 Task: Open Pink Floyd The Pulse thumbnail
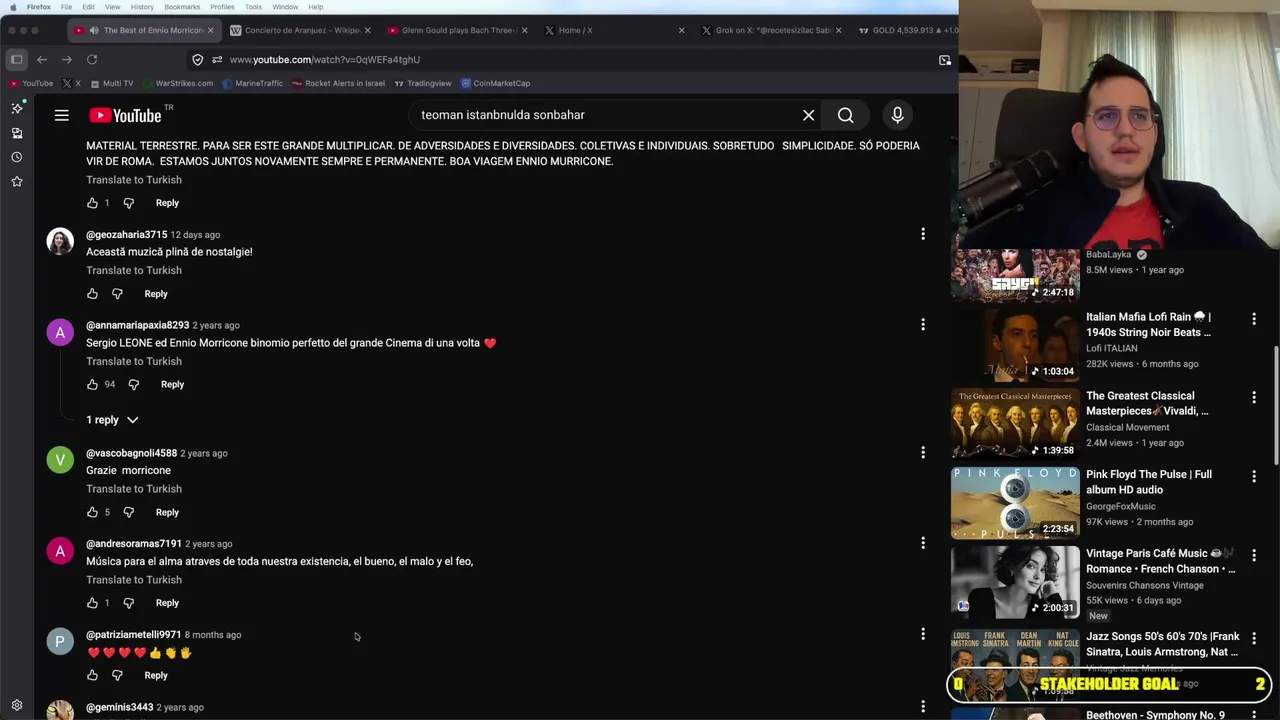tap(1015, 503)
